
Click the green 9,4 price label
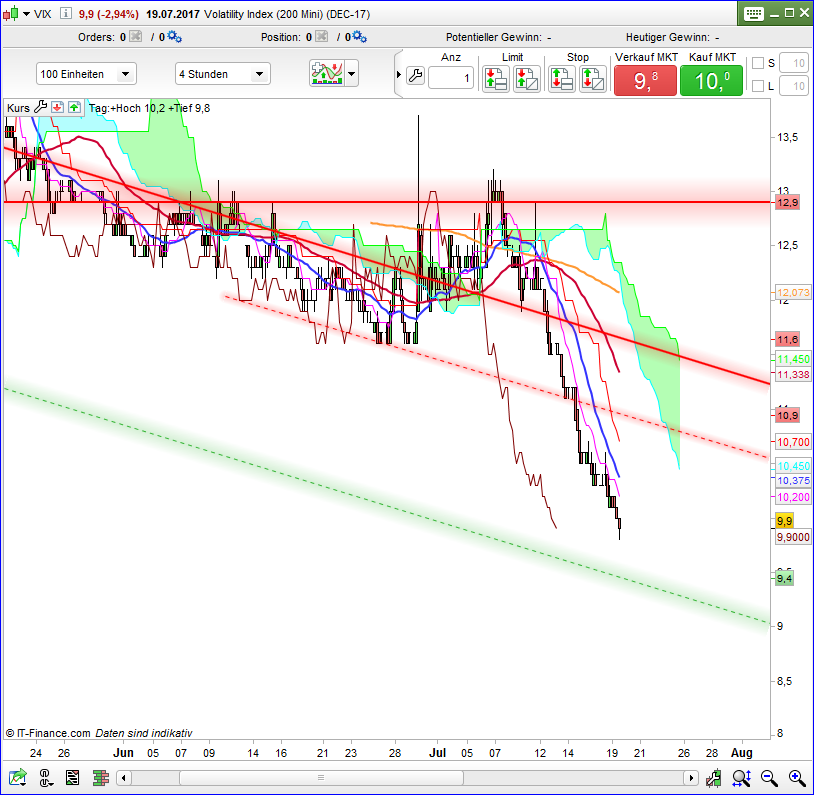[x=784, y=578]
